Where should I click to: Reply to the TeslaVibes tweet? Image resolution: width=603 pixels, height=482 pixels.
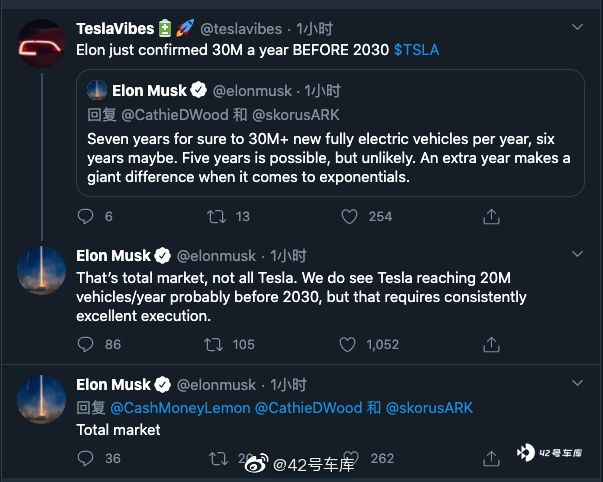pos(85,216)
